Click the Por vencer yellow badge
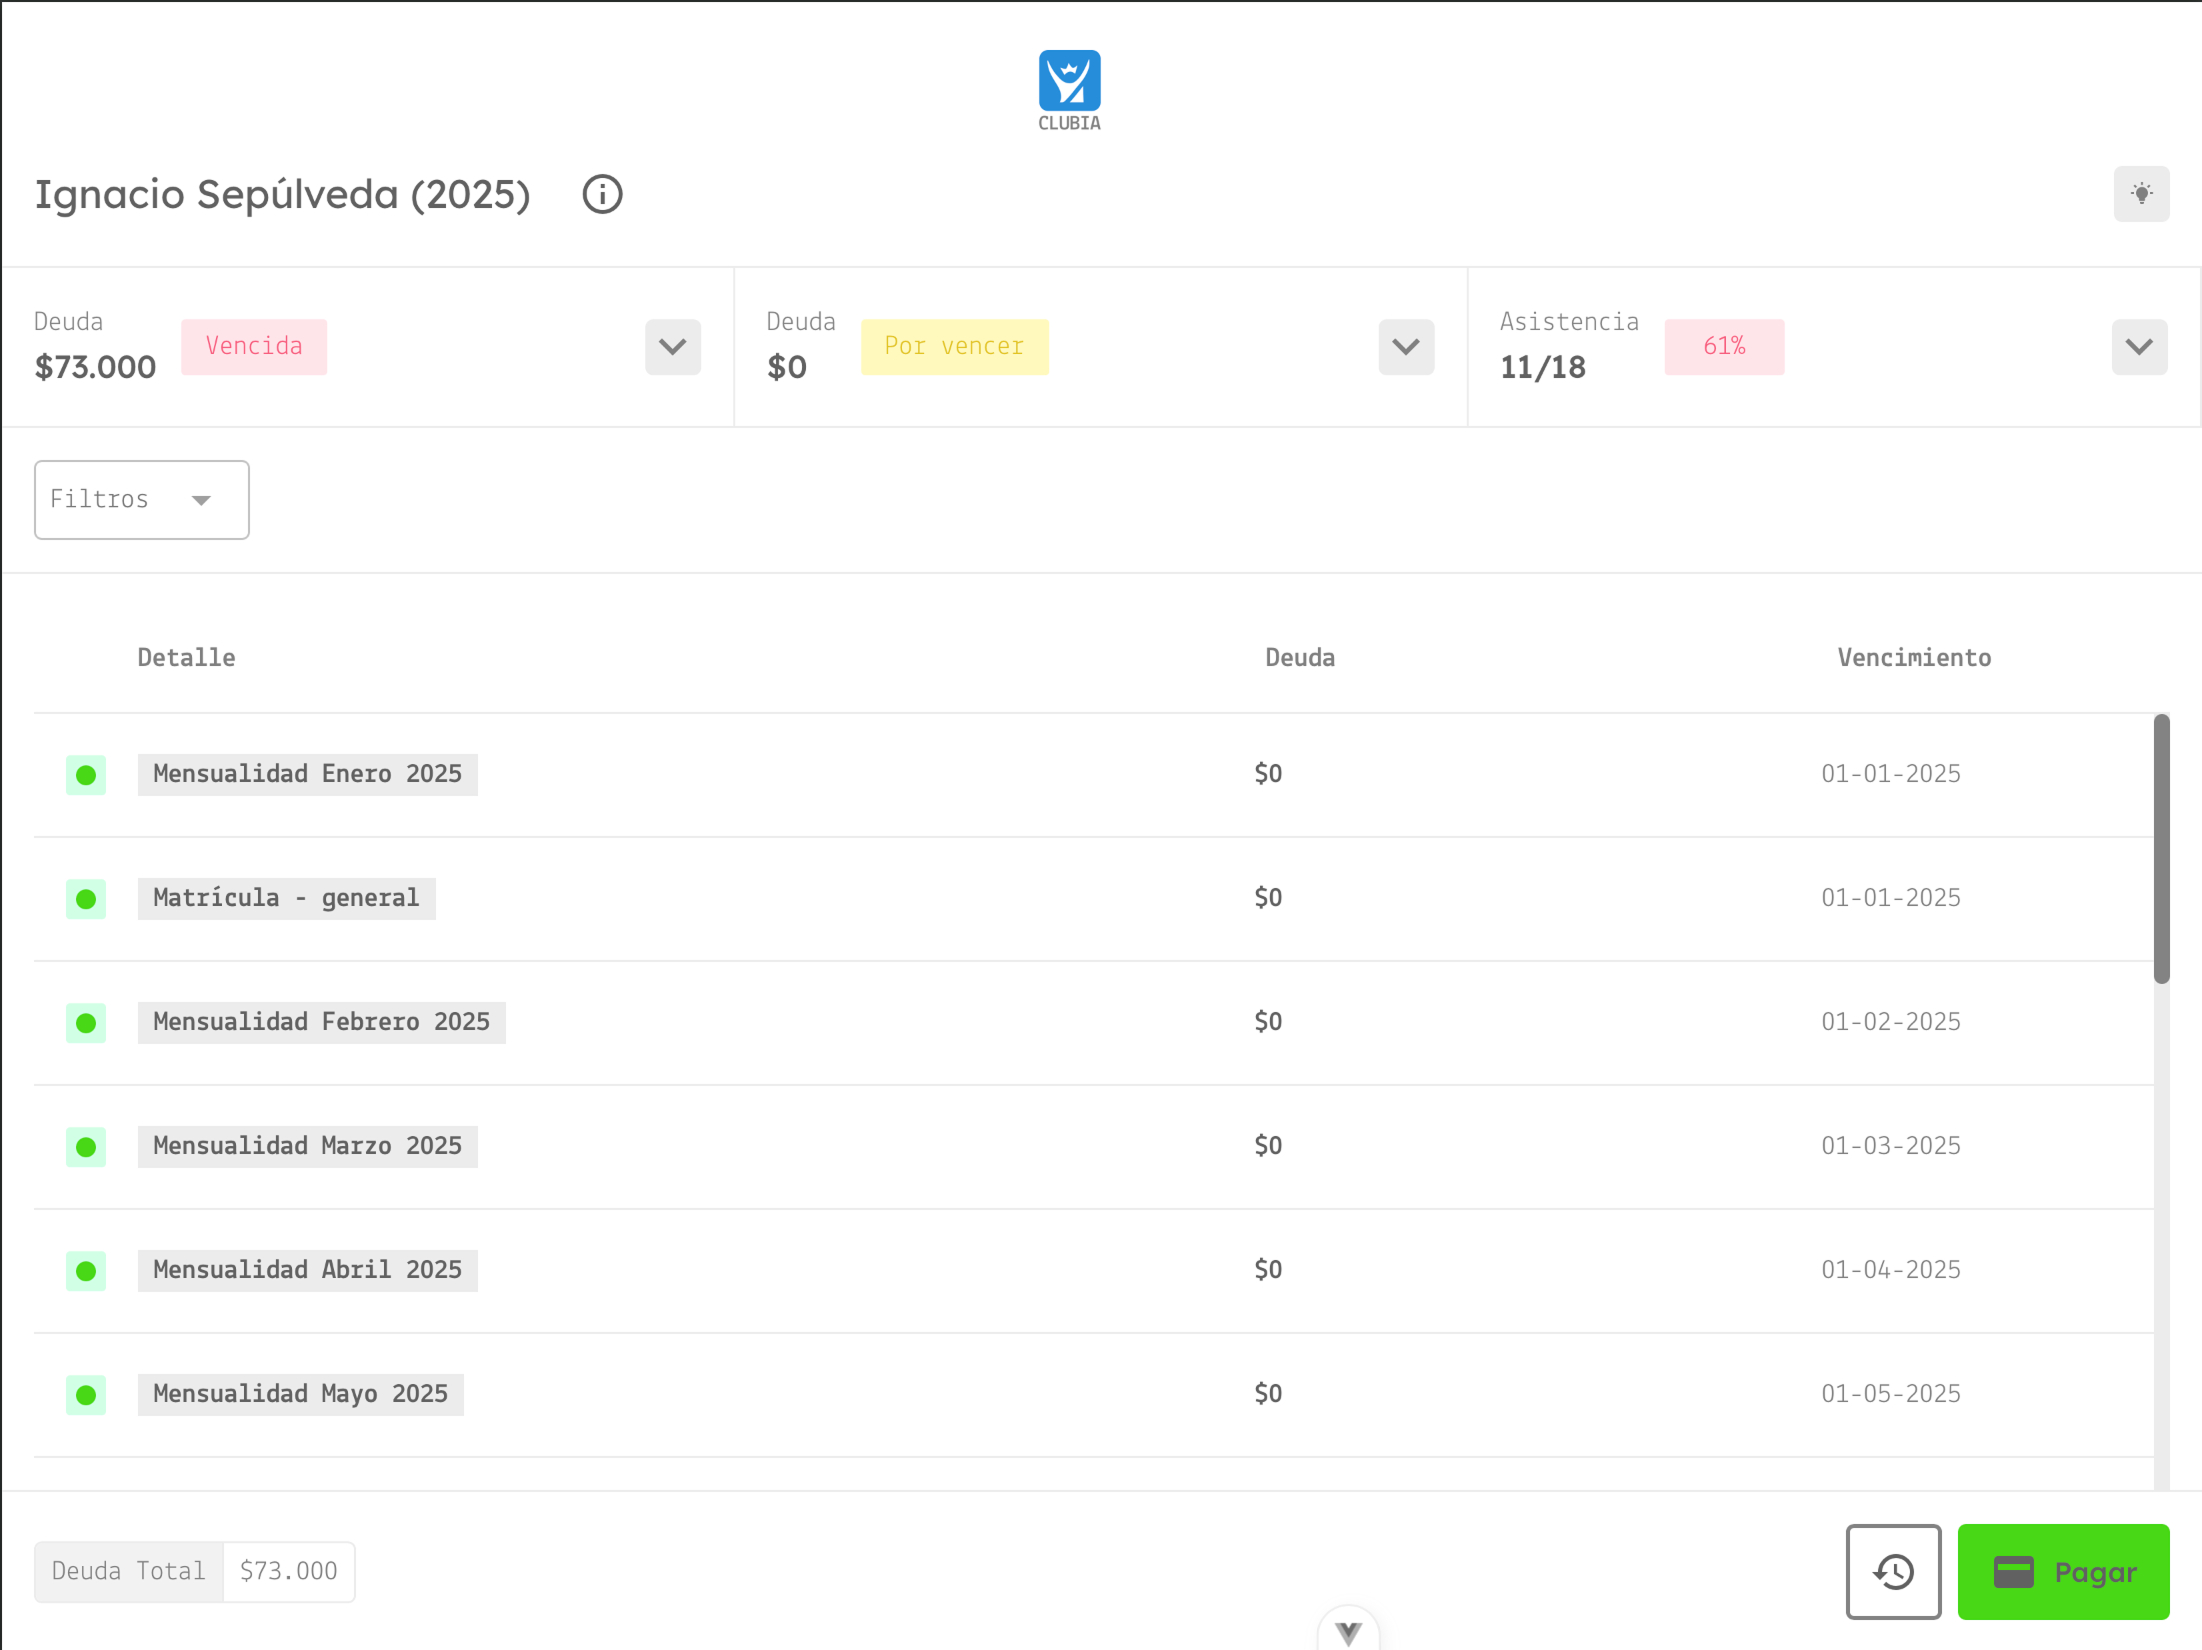 (x=954, y=347)
